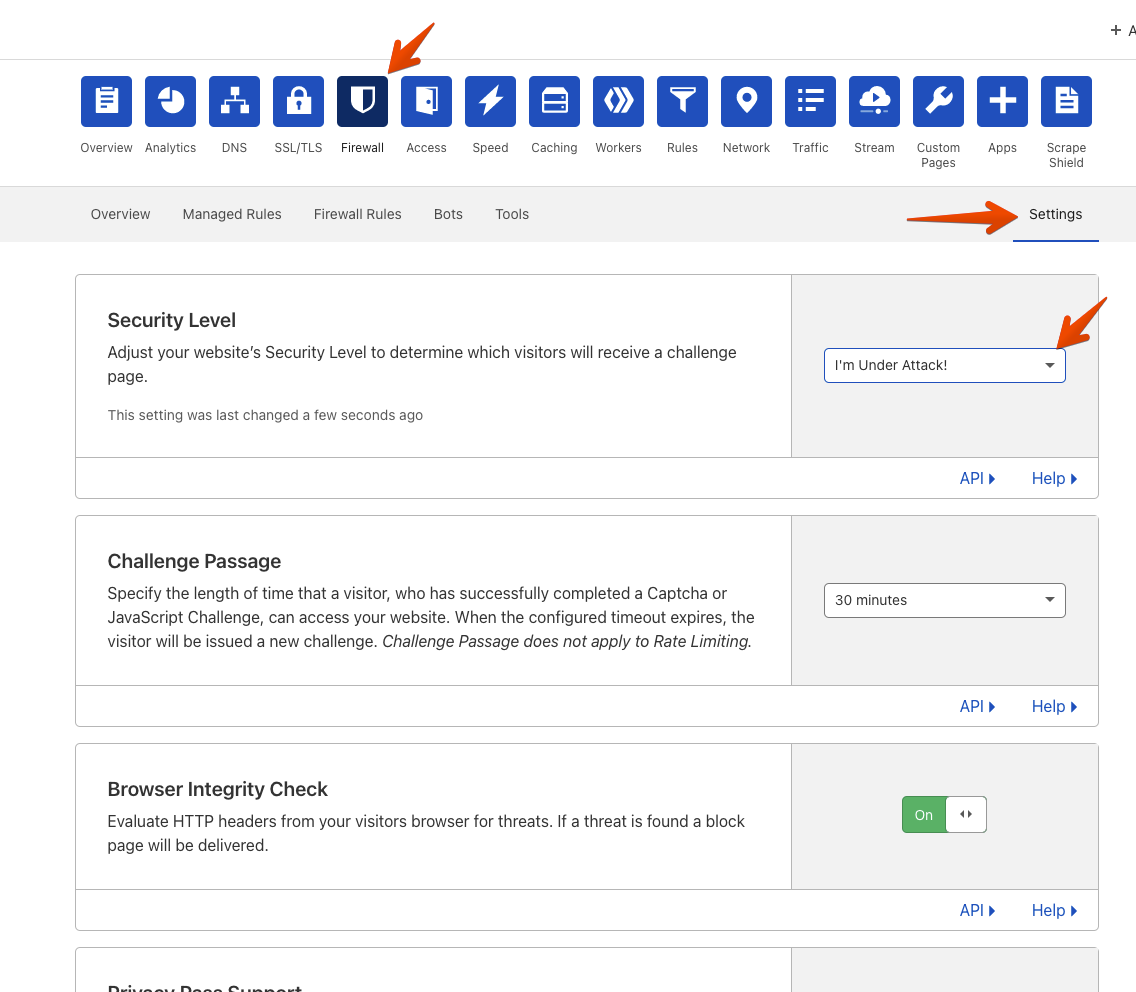1136x992 pixels.
Task: Open API link under Browser Integrity Check
Action: 977,910
